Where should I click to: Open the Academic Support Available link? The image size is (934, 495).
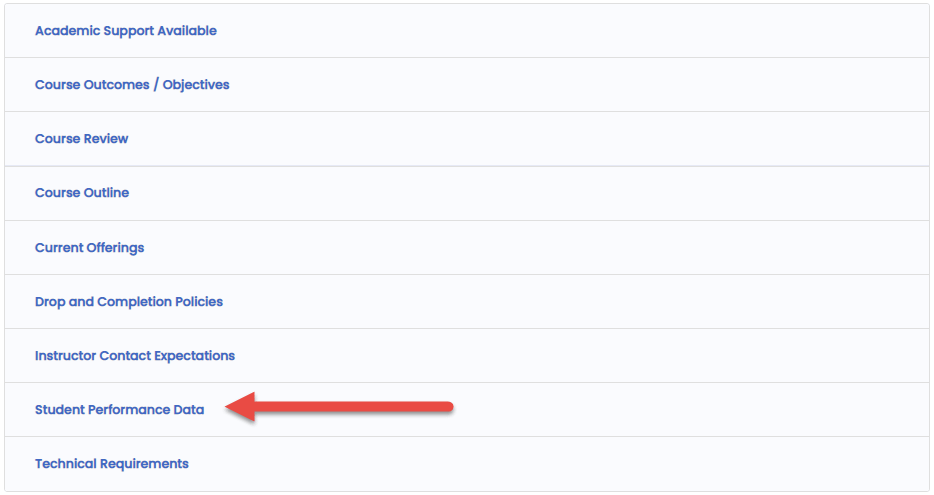(x=125, y=31)
